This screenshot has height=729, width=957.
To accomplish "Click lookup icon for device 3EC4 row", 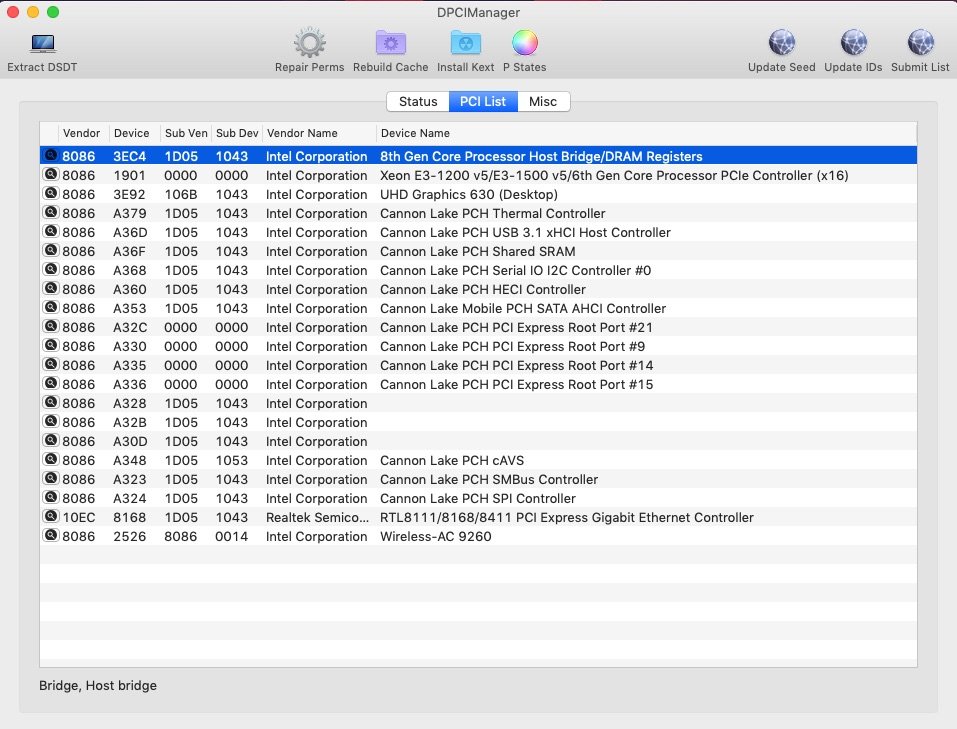I will click(51, 155).
